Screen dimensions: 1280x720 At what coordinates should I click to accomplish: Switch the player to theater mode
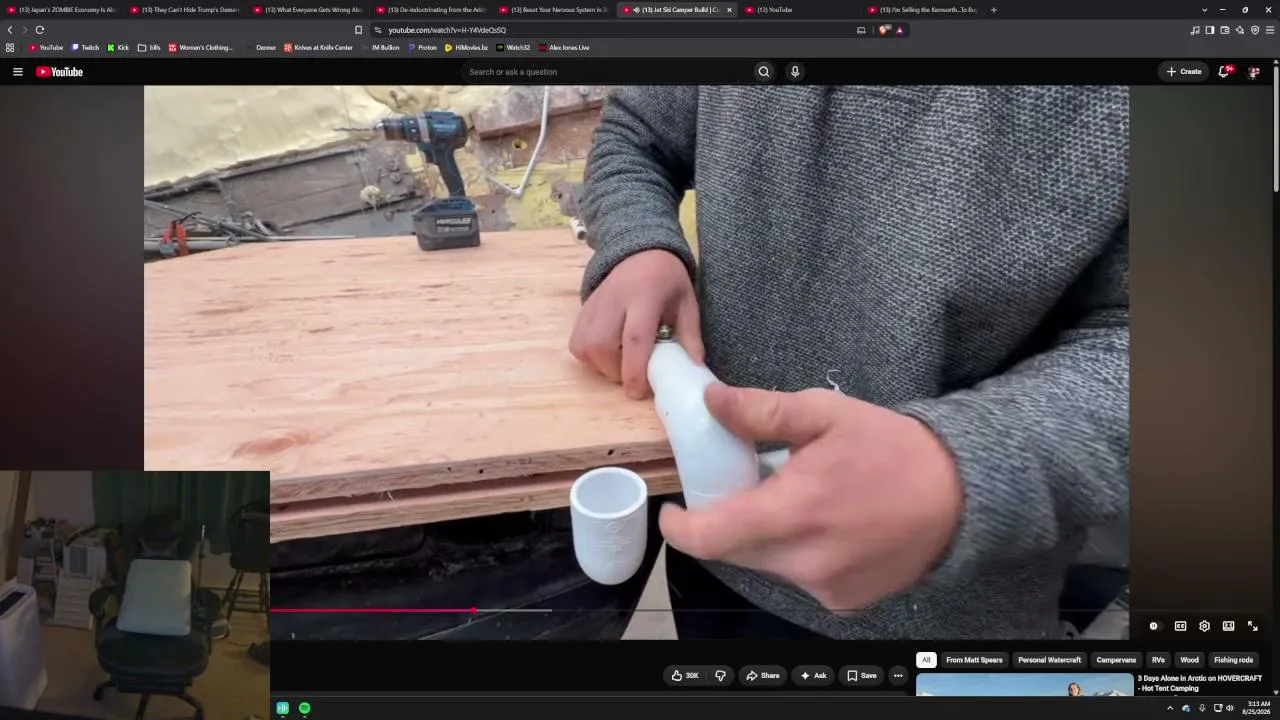tap(1228, 626)
